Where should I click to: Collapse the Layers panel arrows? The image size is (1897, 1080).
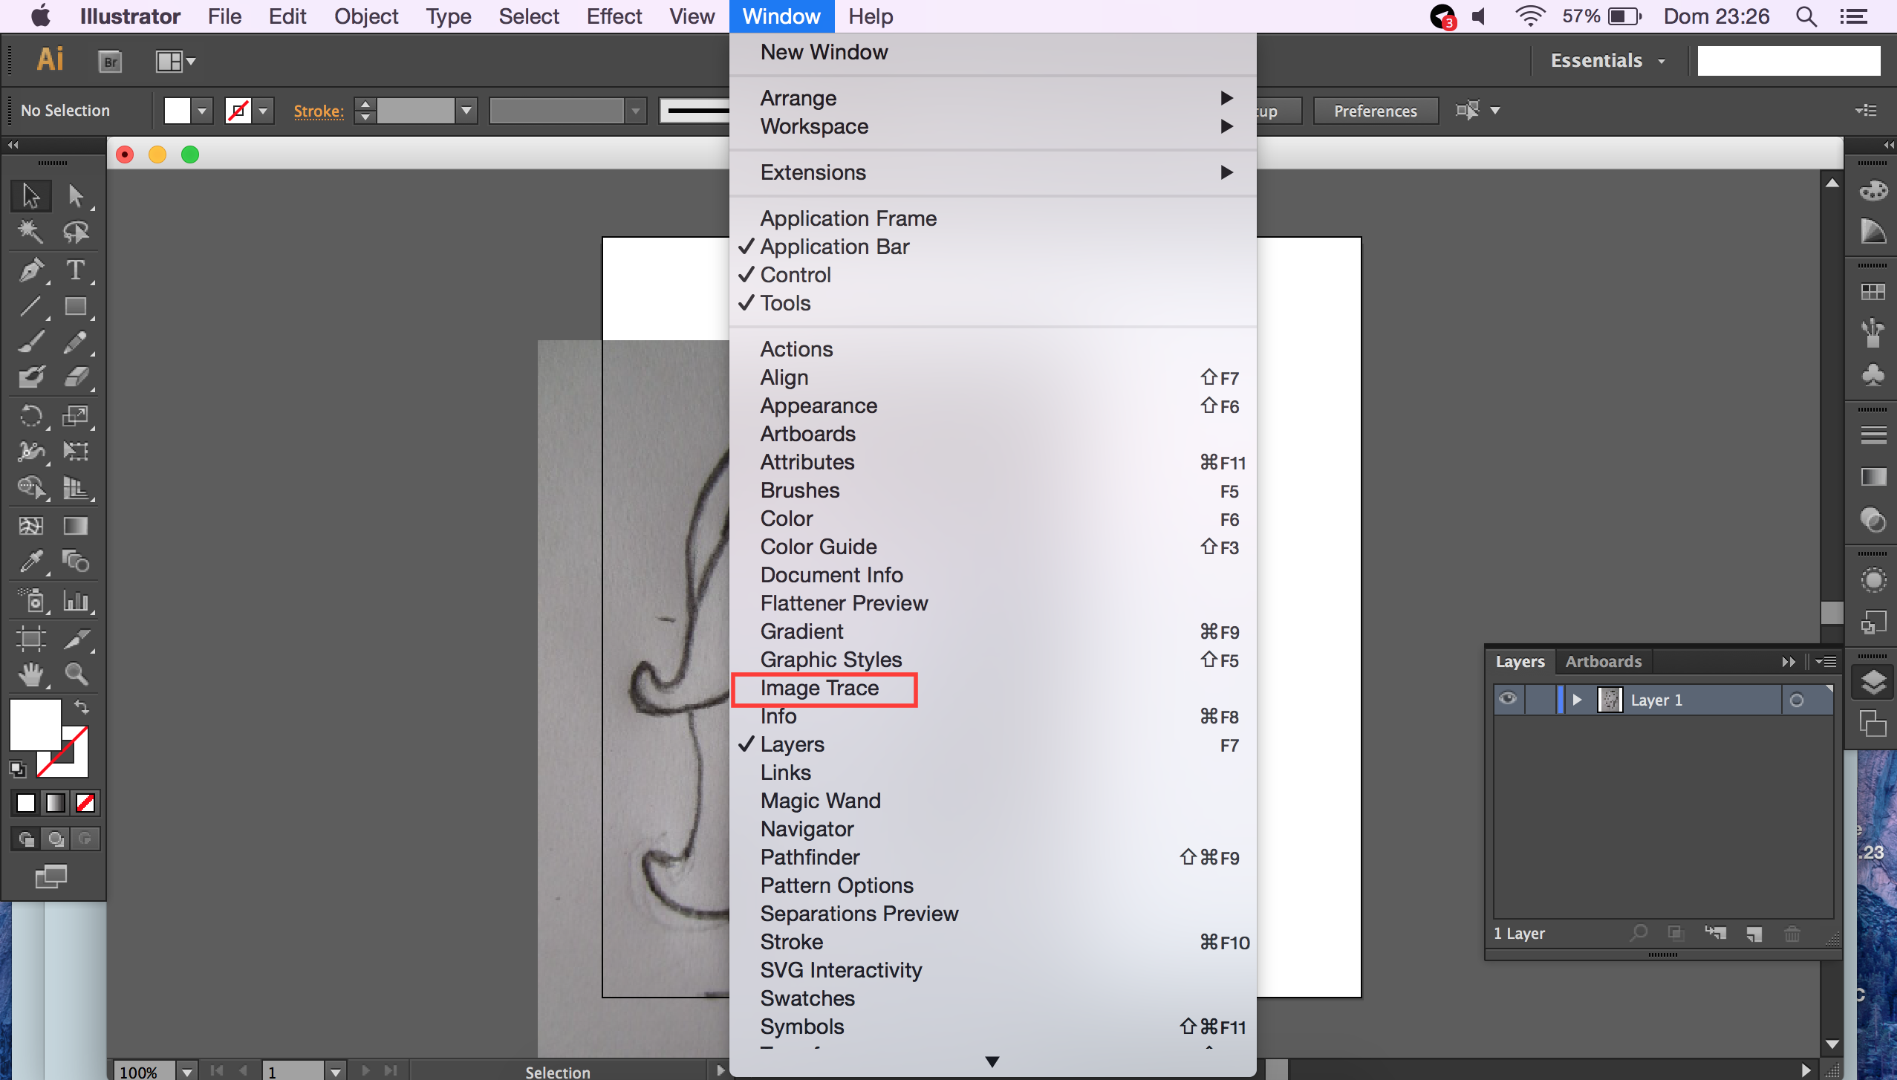pyautogui.click(x=1788, y=662)
